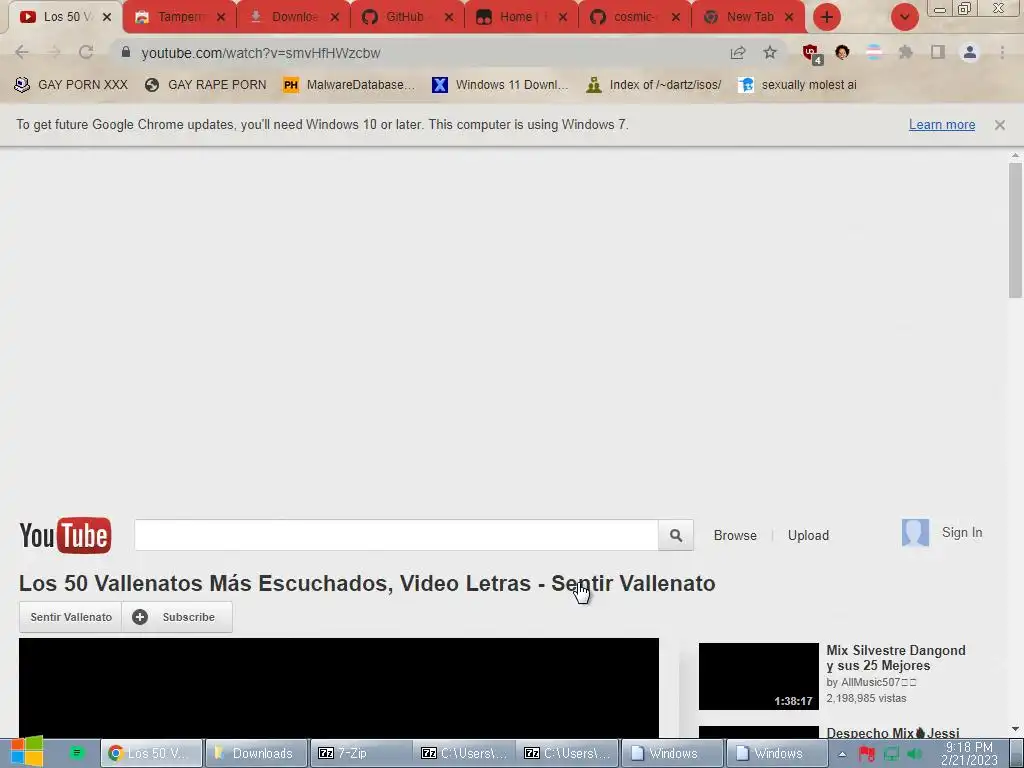1024x768 pixels.
Task: Click the address bar URL
Action: [x=261, y=53]
